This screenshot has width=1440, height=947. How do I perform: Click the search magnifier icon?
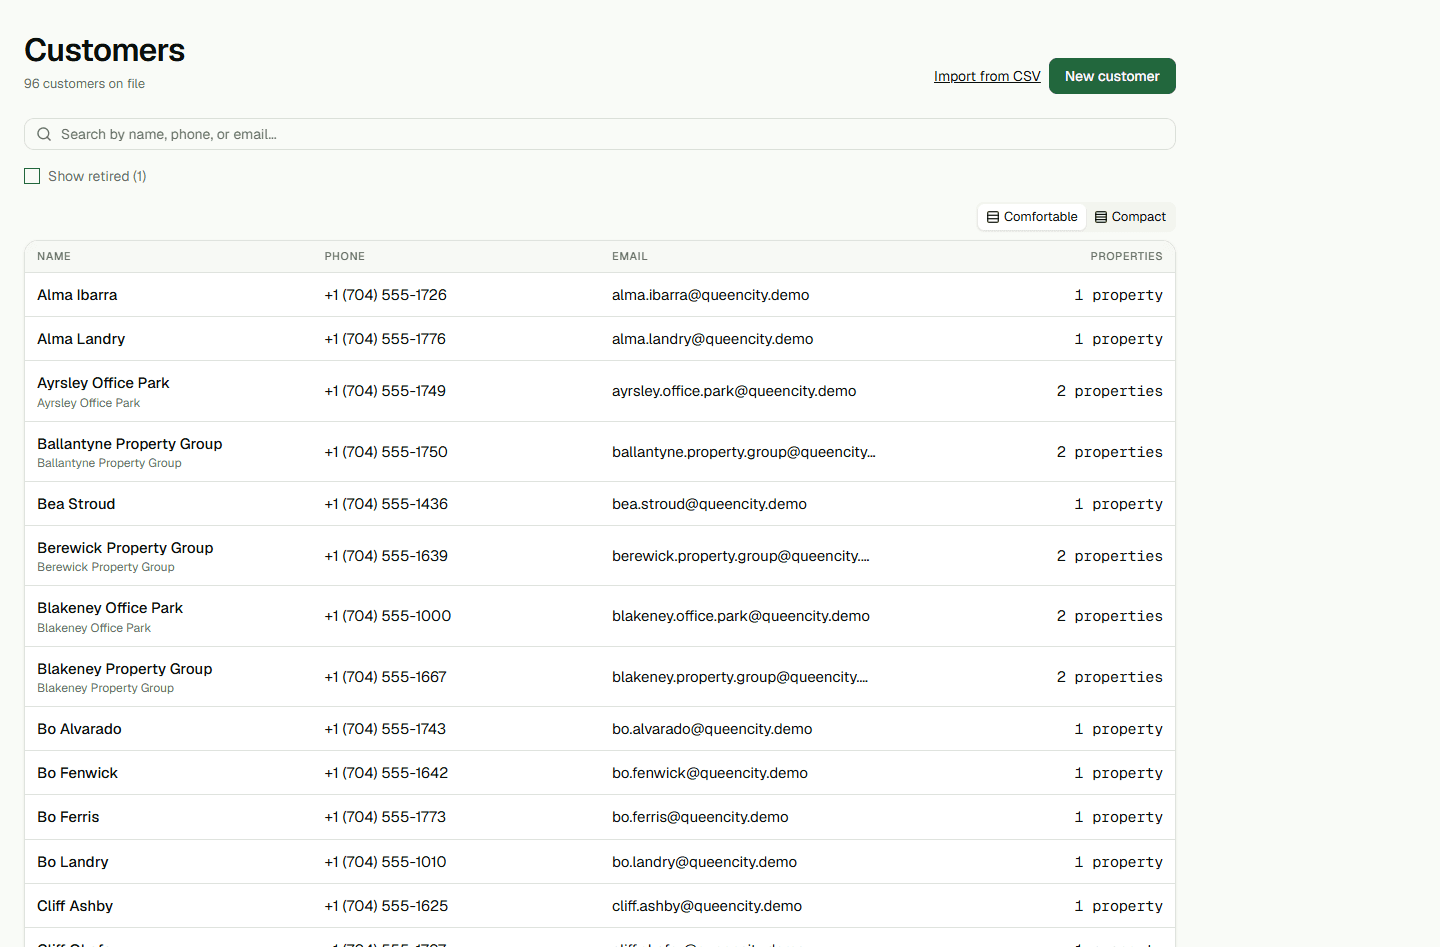pos(44,134)
